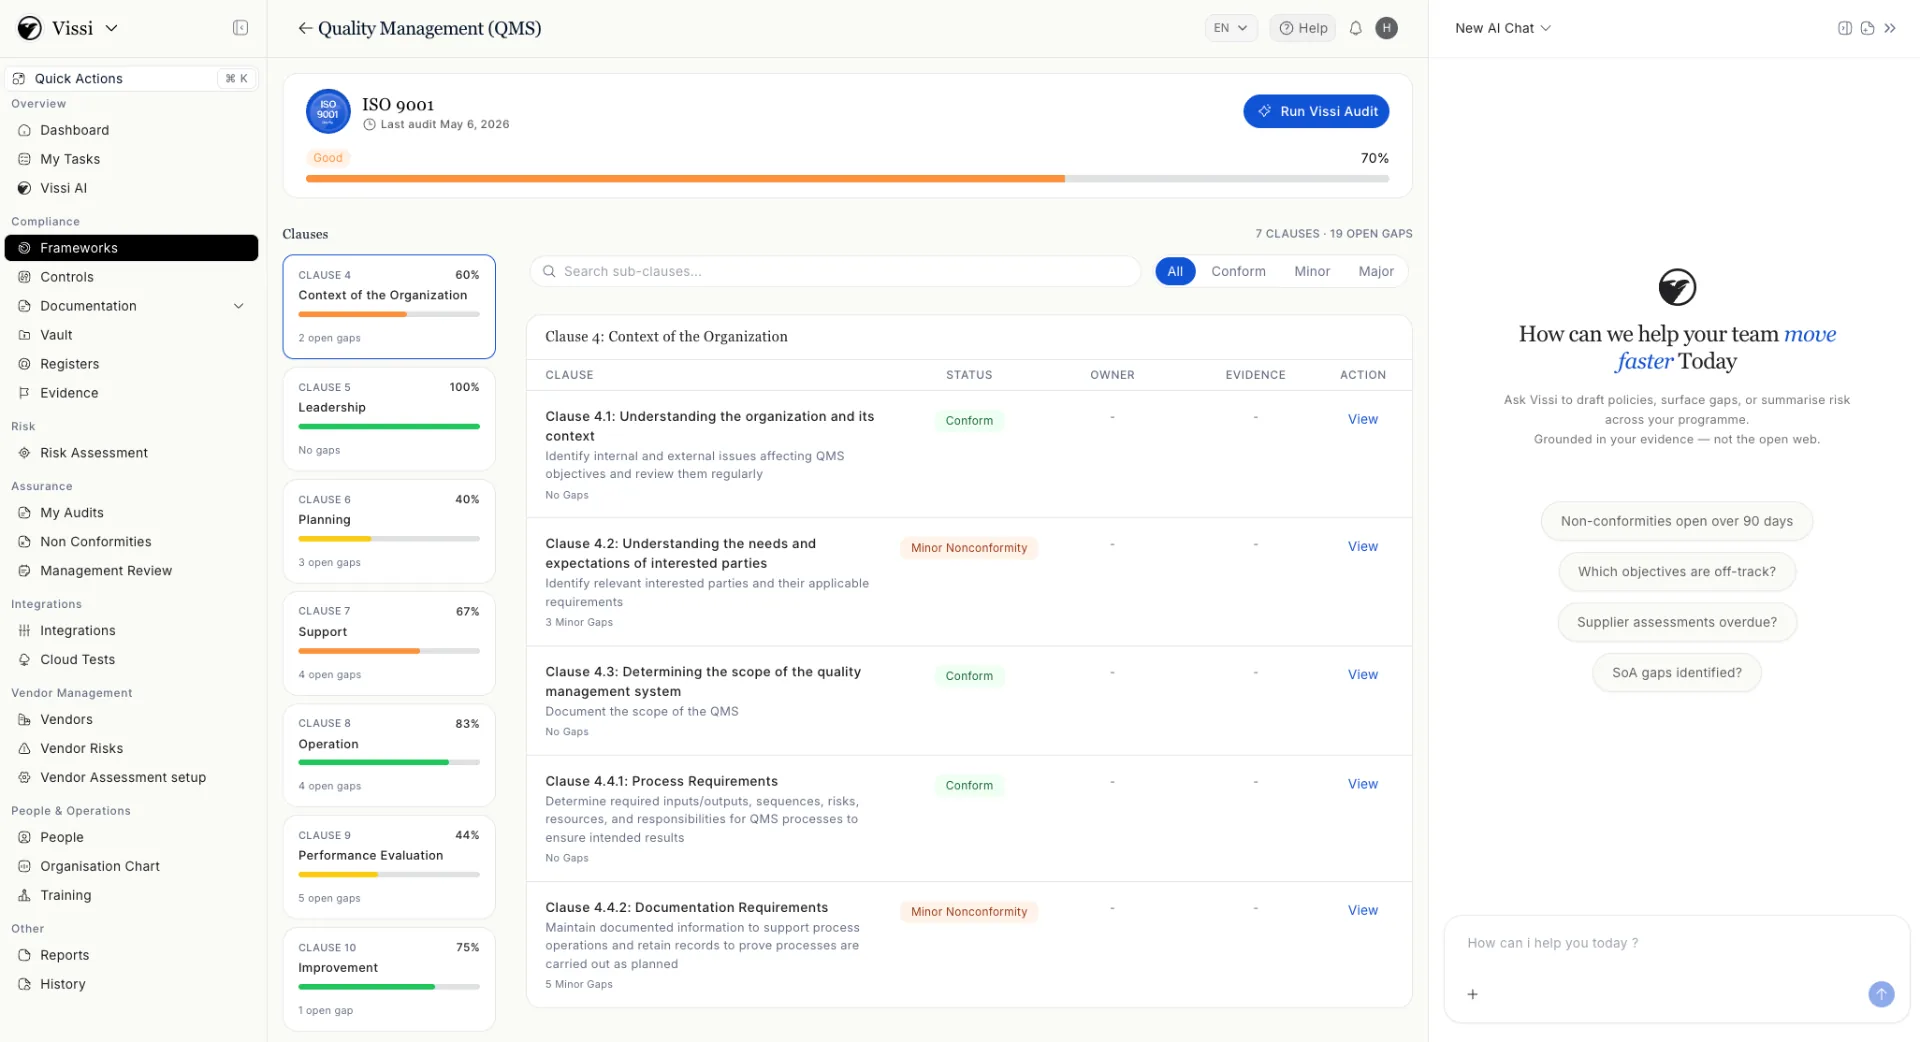This screenshot has height=1042, width=1920.
Task: Click the Vendor Risks warning icon
Action: [24, 749]
